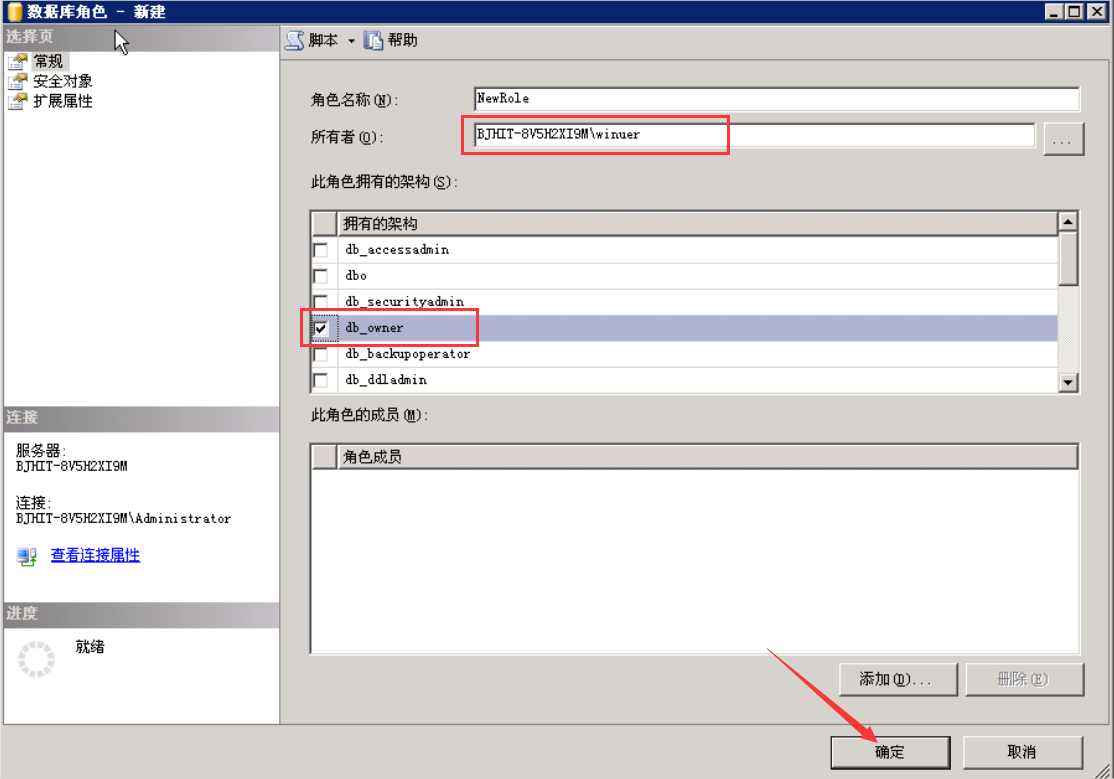
Task: Click the schema list scroll up arrow
Action: click(1068, 222)
